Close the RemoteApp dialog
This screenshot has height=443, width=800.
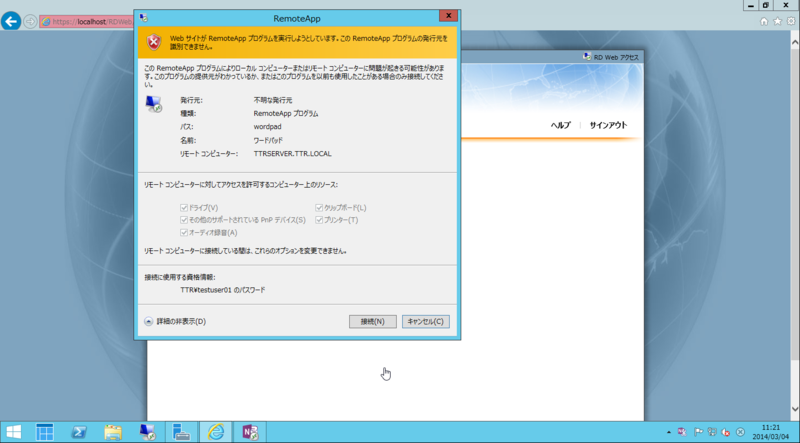pos(448,16)
